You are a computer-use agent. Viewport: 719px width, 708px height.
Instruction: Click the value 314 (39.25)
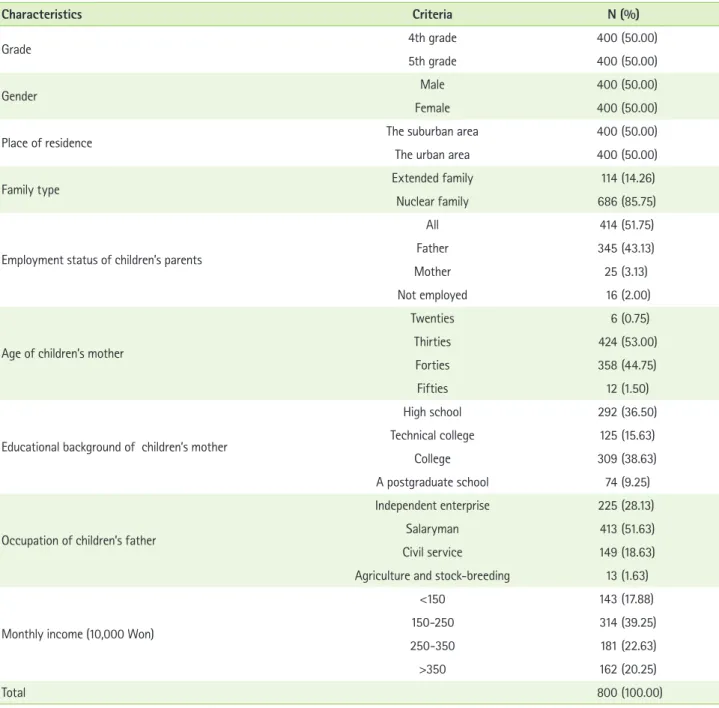point(627,622)
